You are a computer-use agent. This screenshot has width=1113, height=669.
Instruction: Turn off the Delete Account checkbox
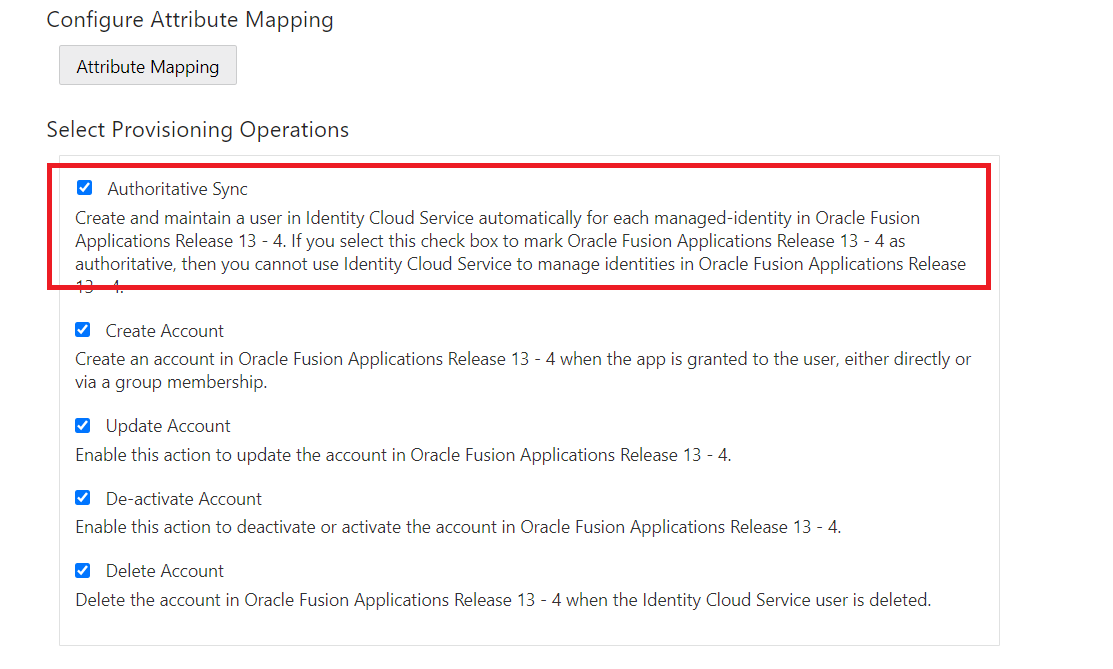coord(83,570)
